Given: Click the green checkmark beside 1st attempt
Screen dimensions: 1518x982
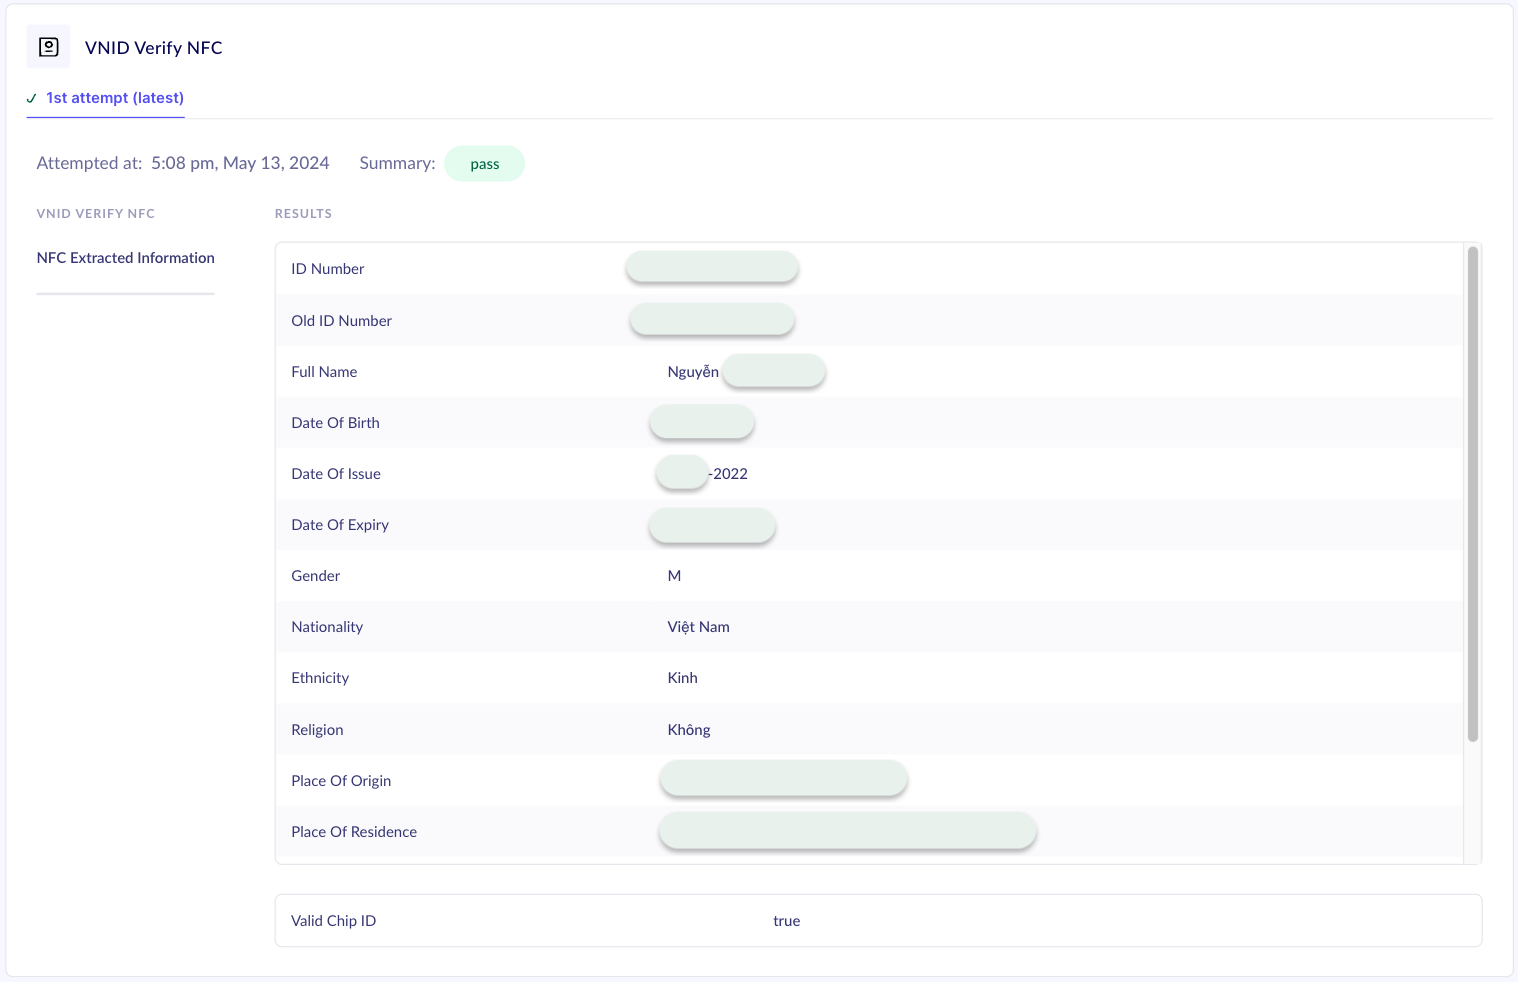Looking at the screenshot, I should (32, 98).
